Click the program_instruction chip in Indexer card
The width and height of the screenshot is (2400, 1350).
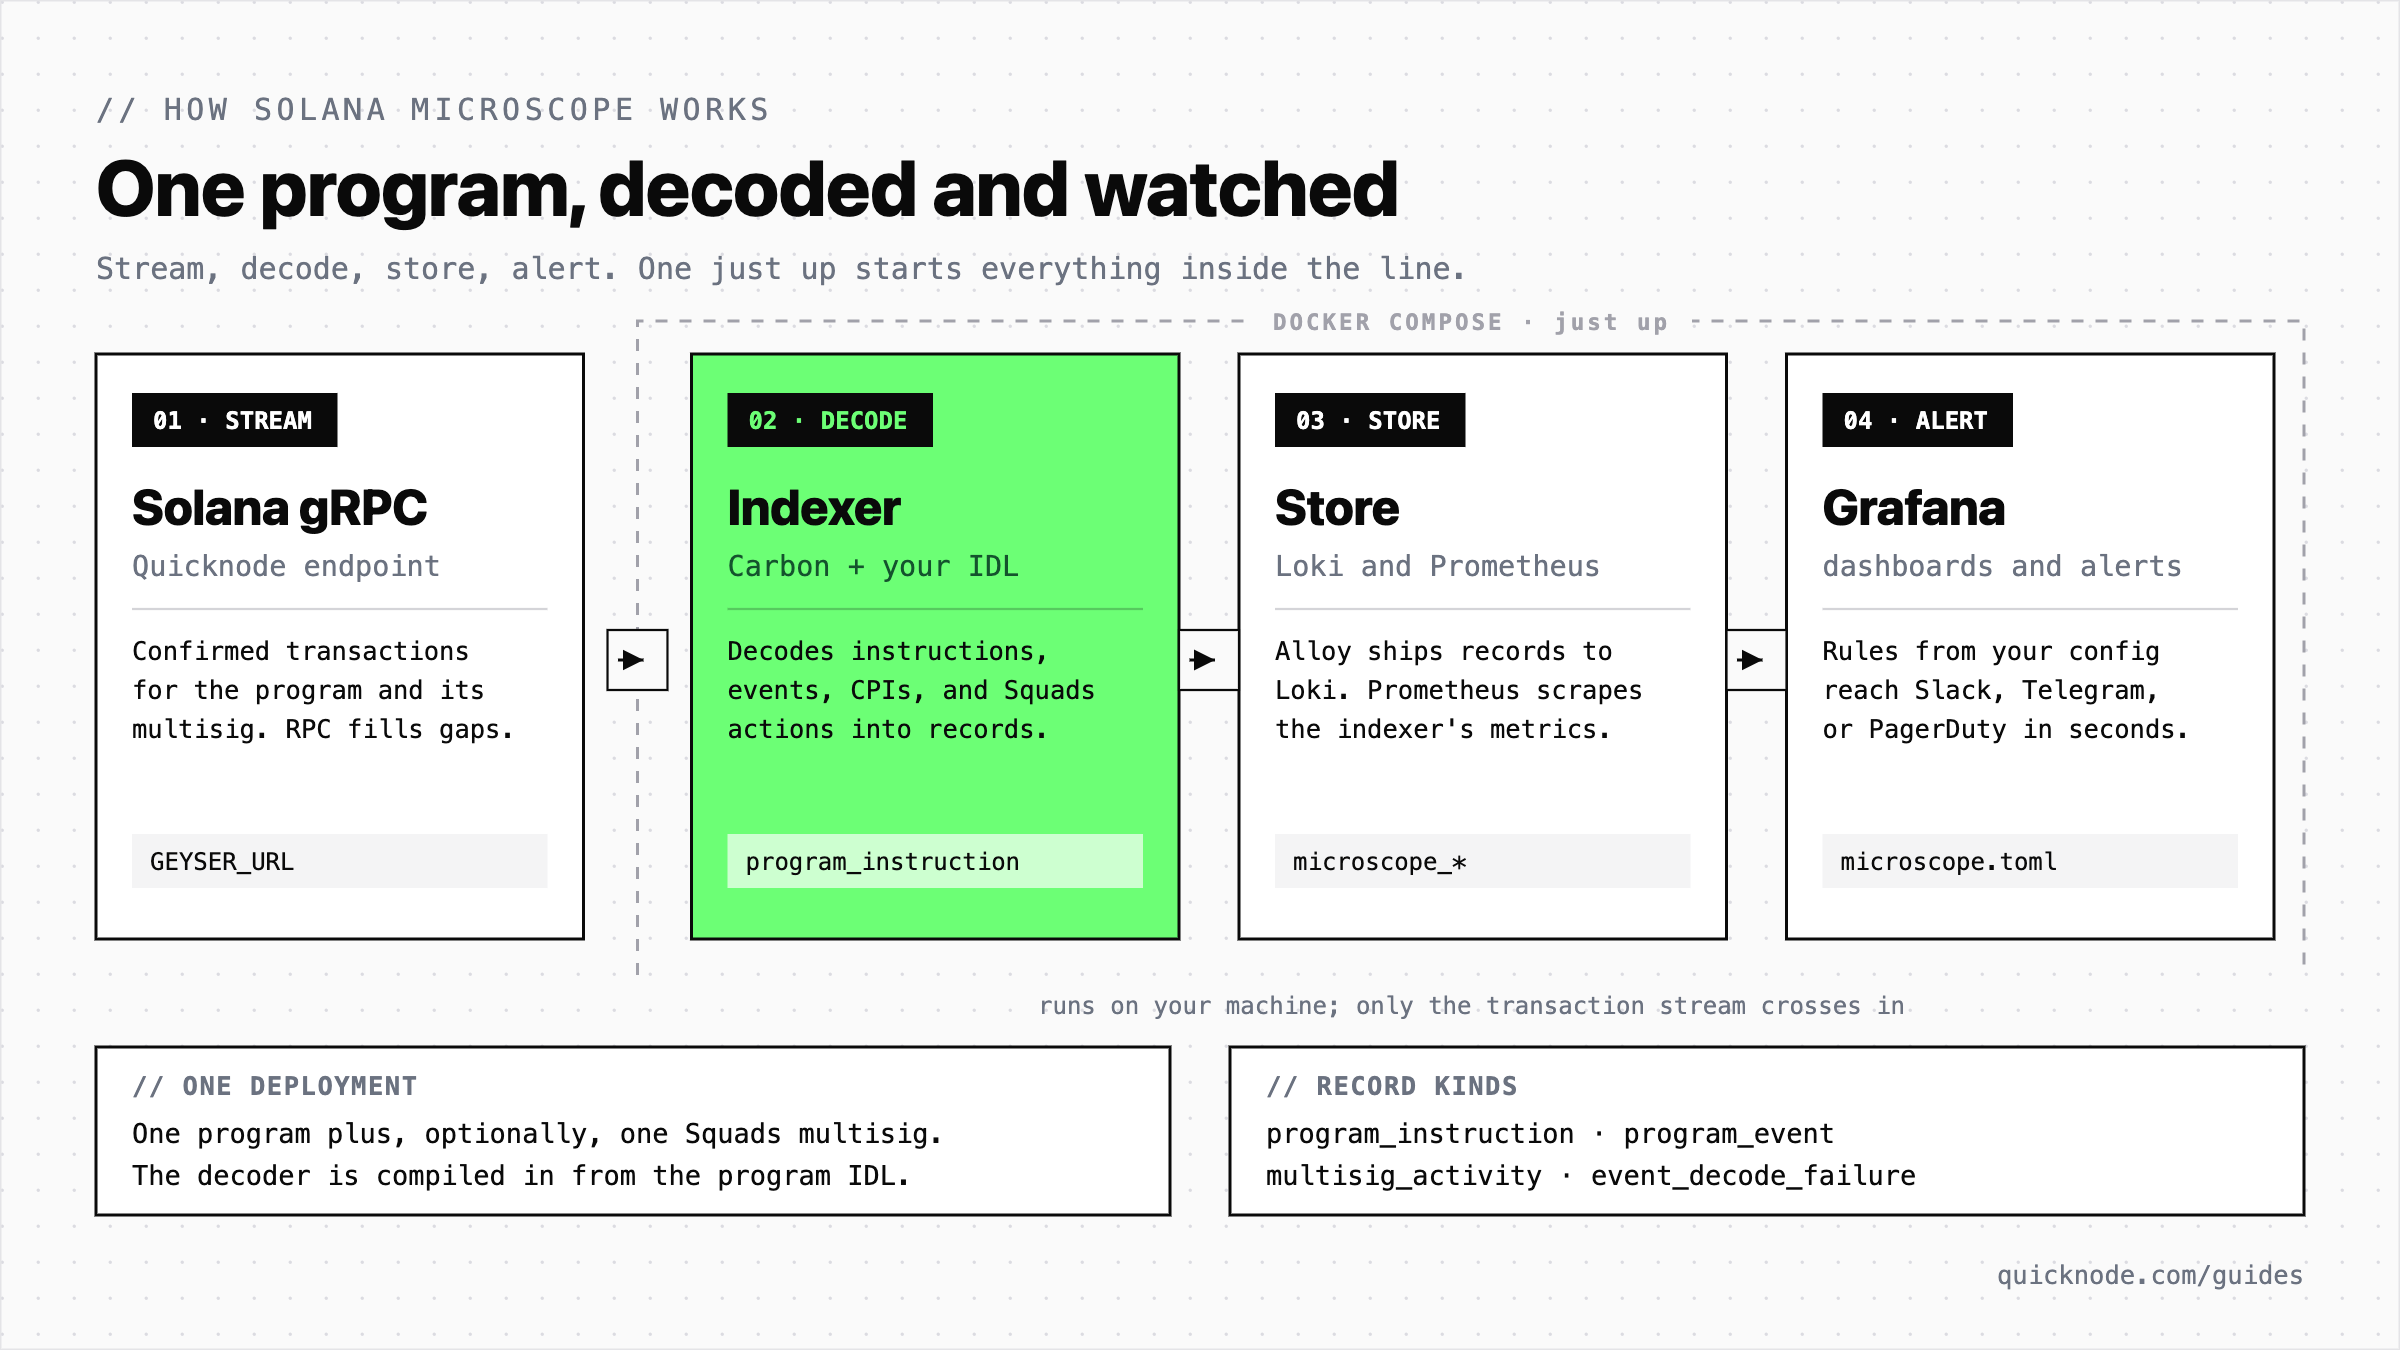[935, 861]
